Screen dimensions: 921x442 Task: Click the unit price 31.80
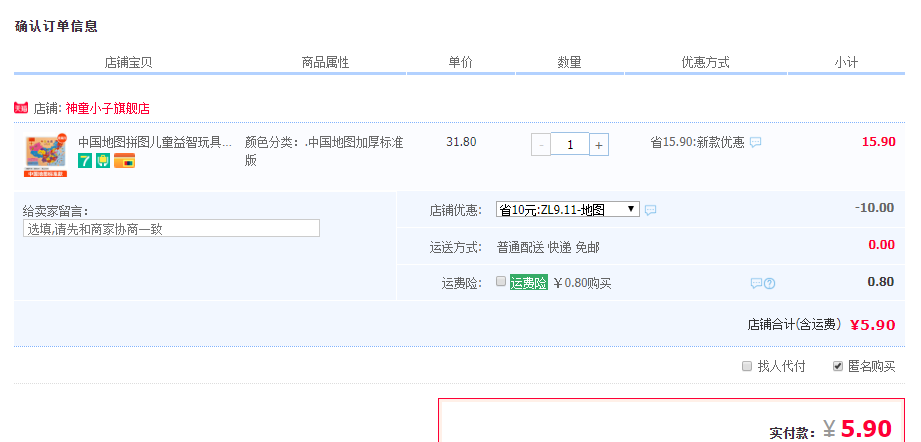(x=461, y=141)
